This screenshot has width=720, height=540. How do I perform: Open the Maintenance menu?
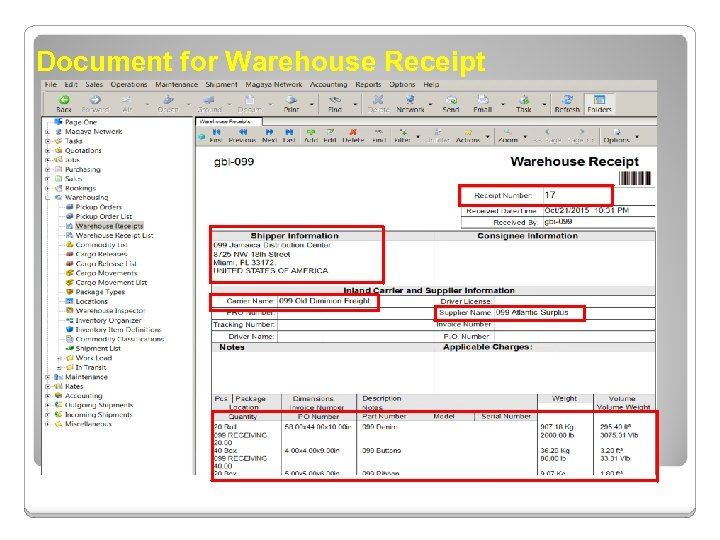click(x=176, y=84)
